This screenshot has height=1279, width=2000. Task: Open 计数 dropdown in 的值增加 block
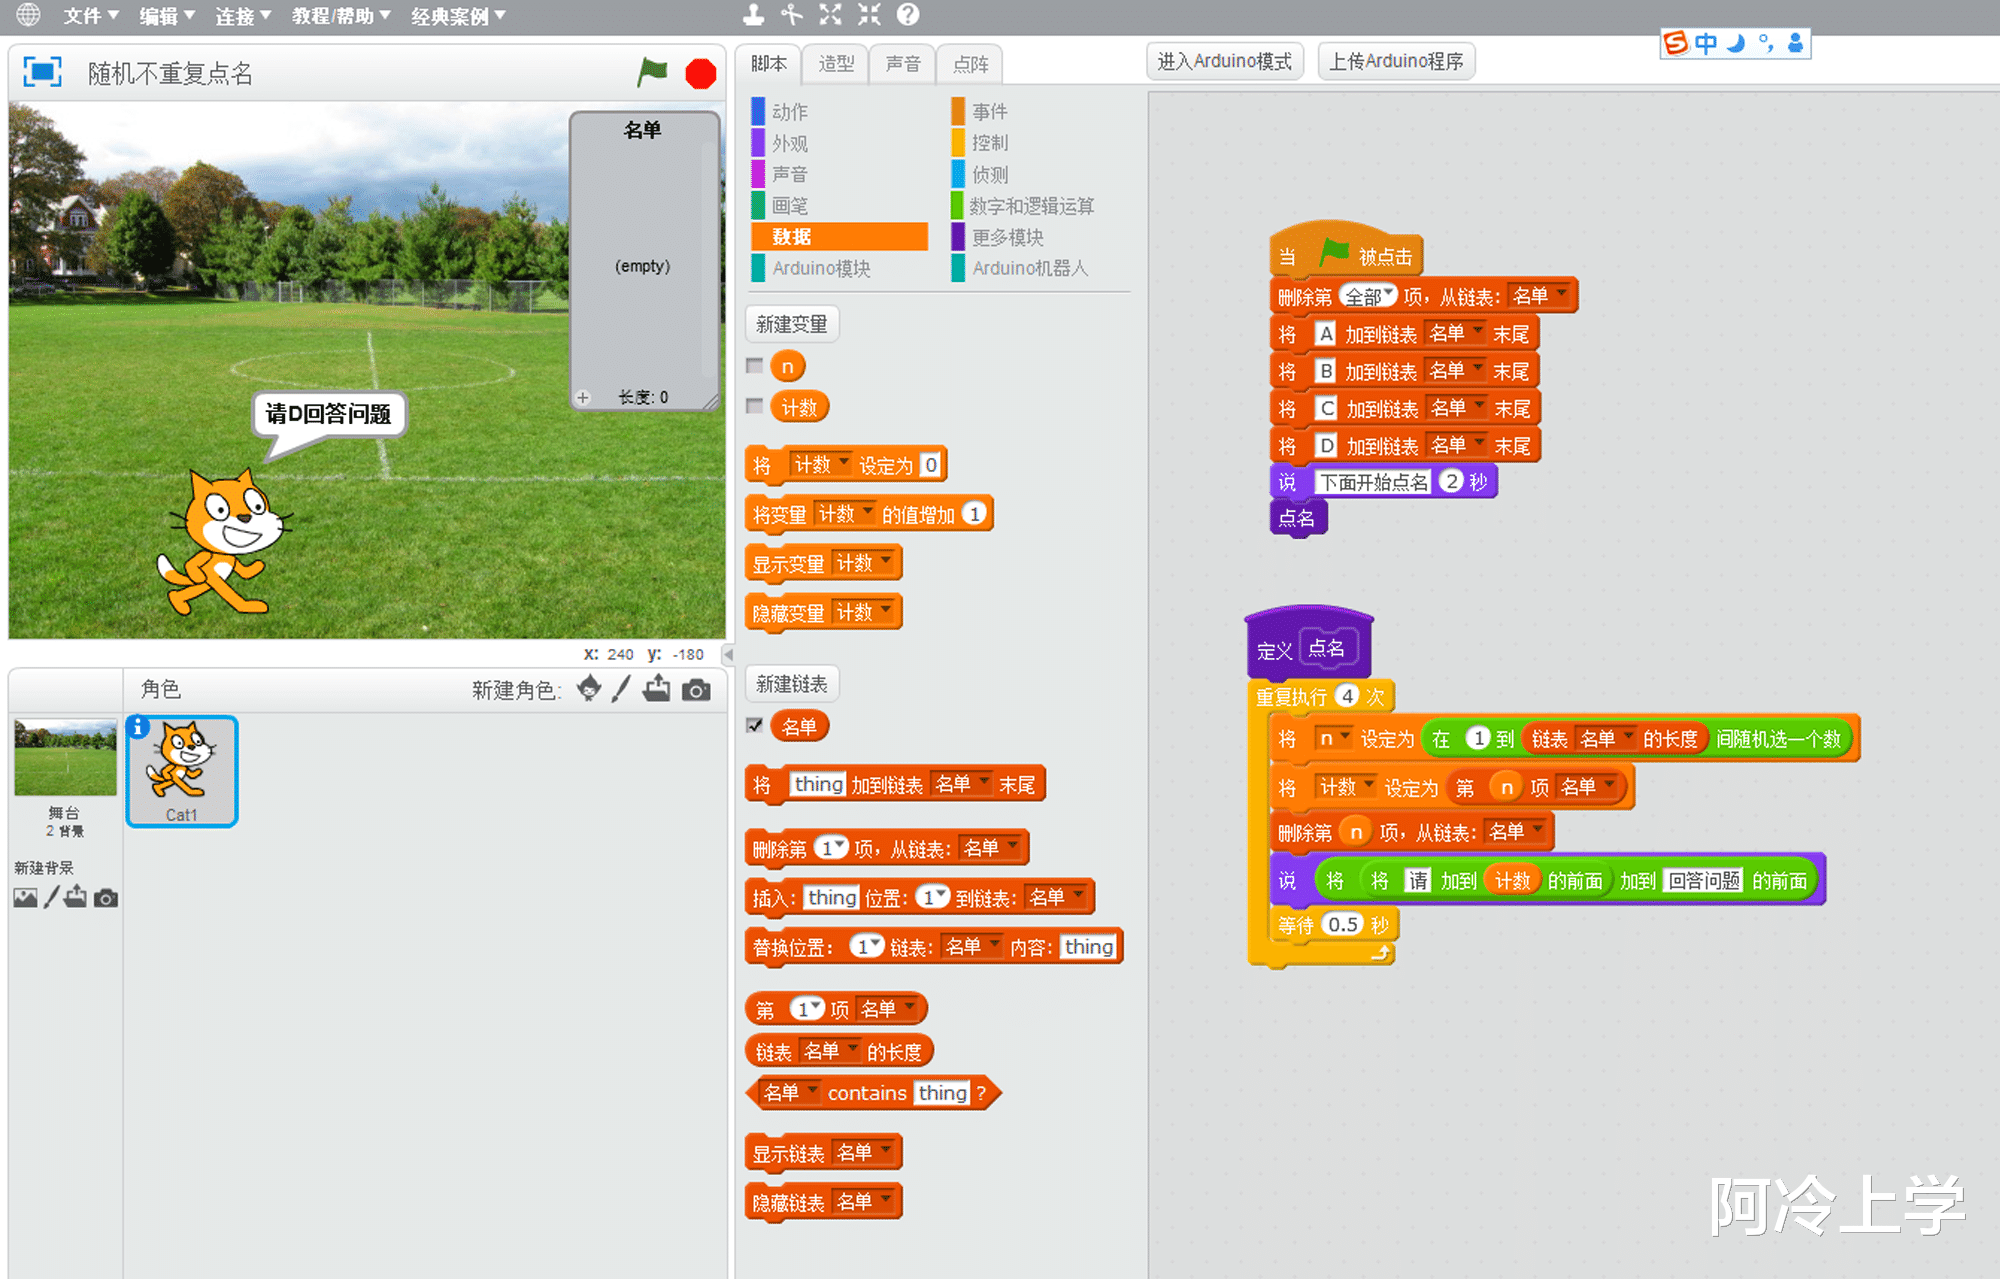(x=845, y=514)
